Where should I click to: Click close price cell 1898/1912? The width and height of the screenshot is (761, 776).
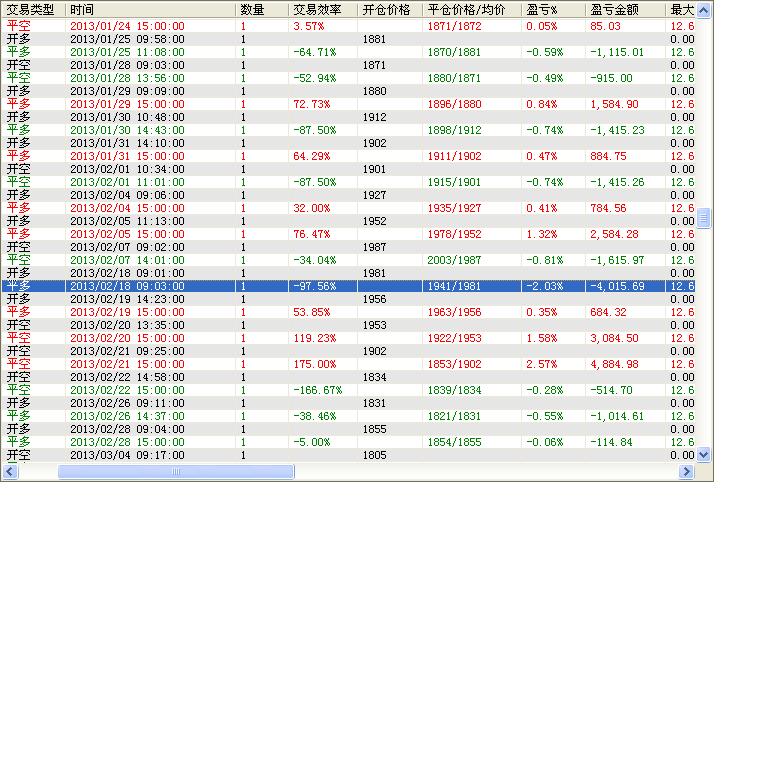(454, 130)
